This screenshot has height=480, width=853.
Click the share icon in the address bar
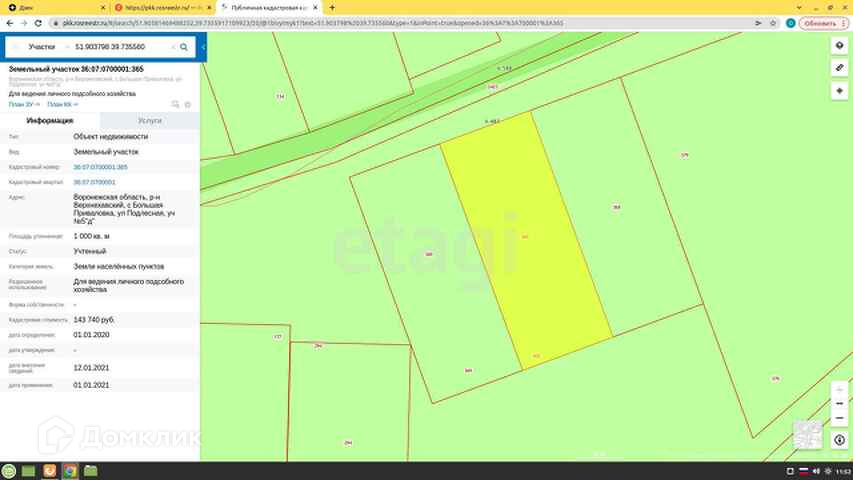[758, 23]
